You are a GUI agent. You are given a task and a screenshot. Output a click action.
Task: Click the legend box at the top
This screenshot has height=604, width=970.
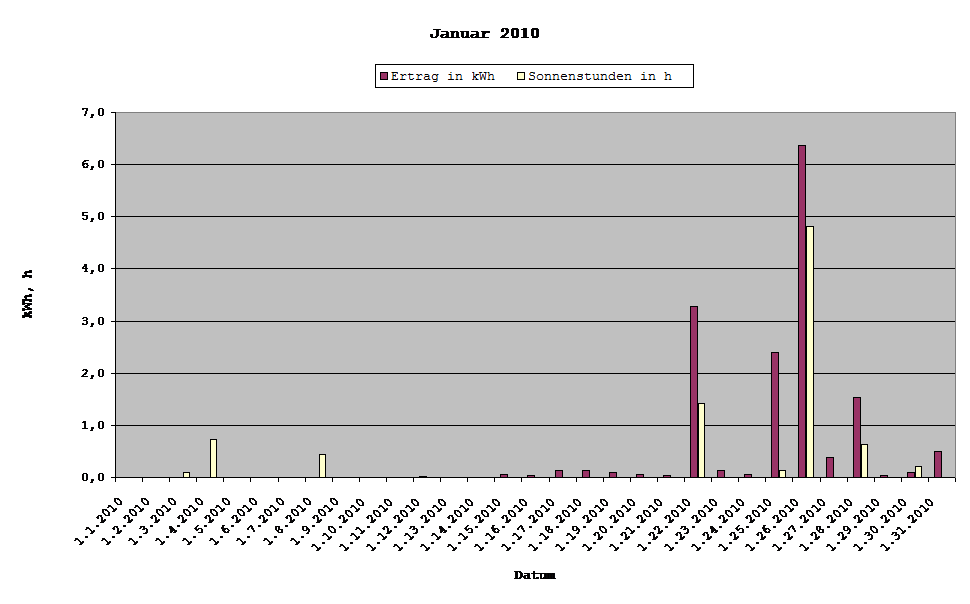(533, 76)
